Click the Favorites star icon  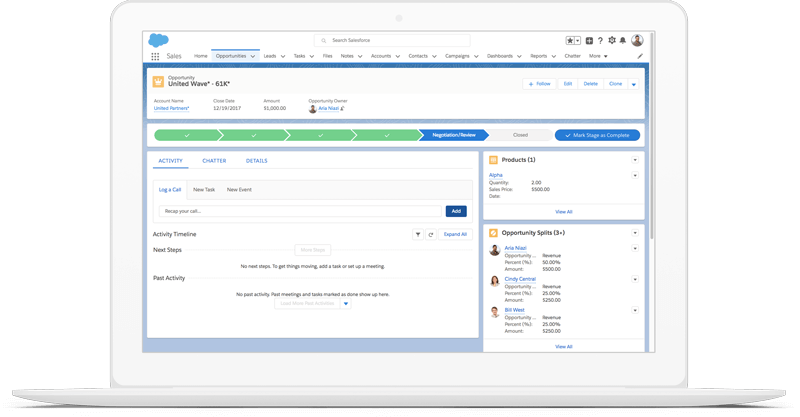pyautogui.click(x=570, y=41)
